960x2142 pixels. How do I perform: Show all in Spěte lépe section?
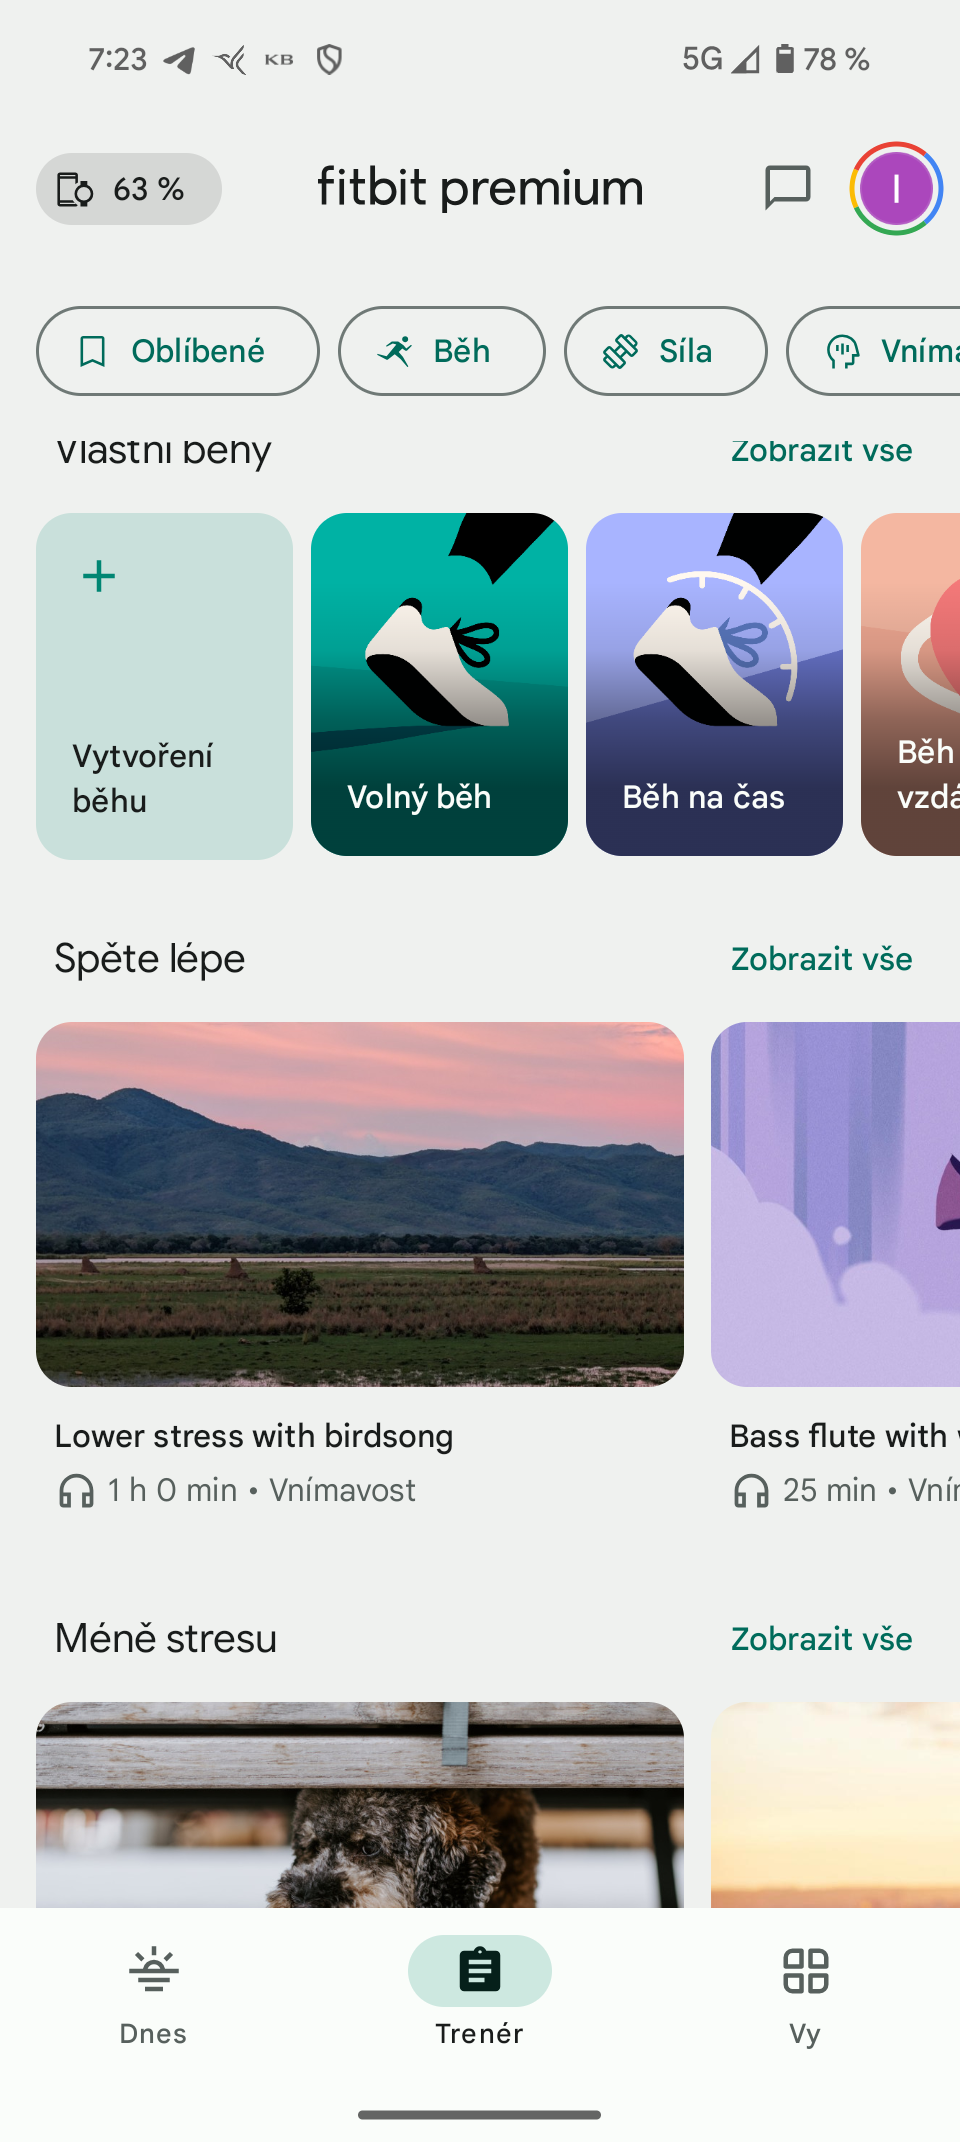[x=821, y=959]
